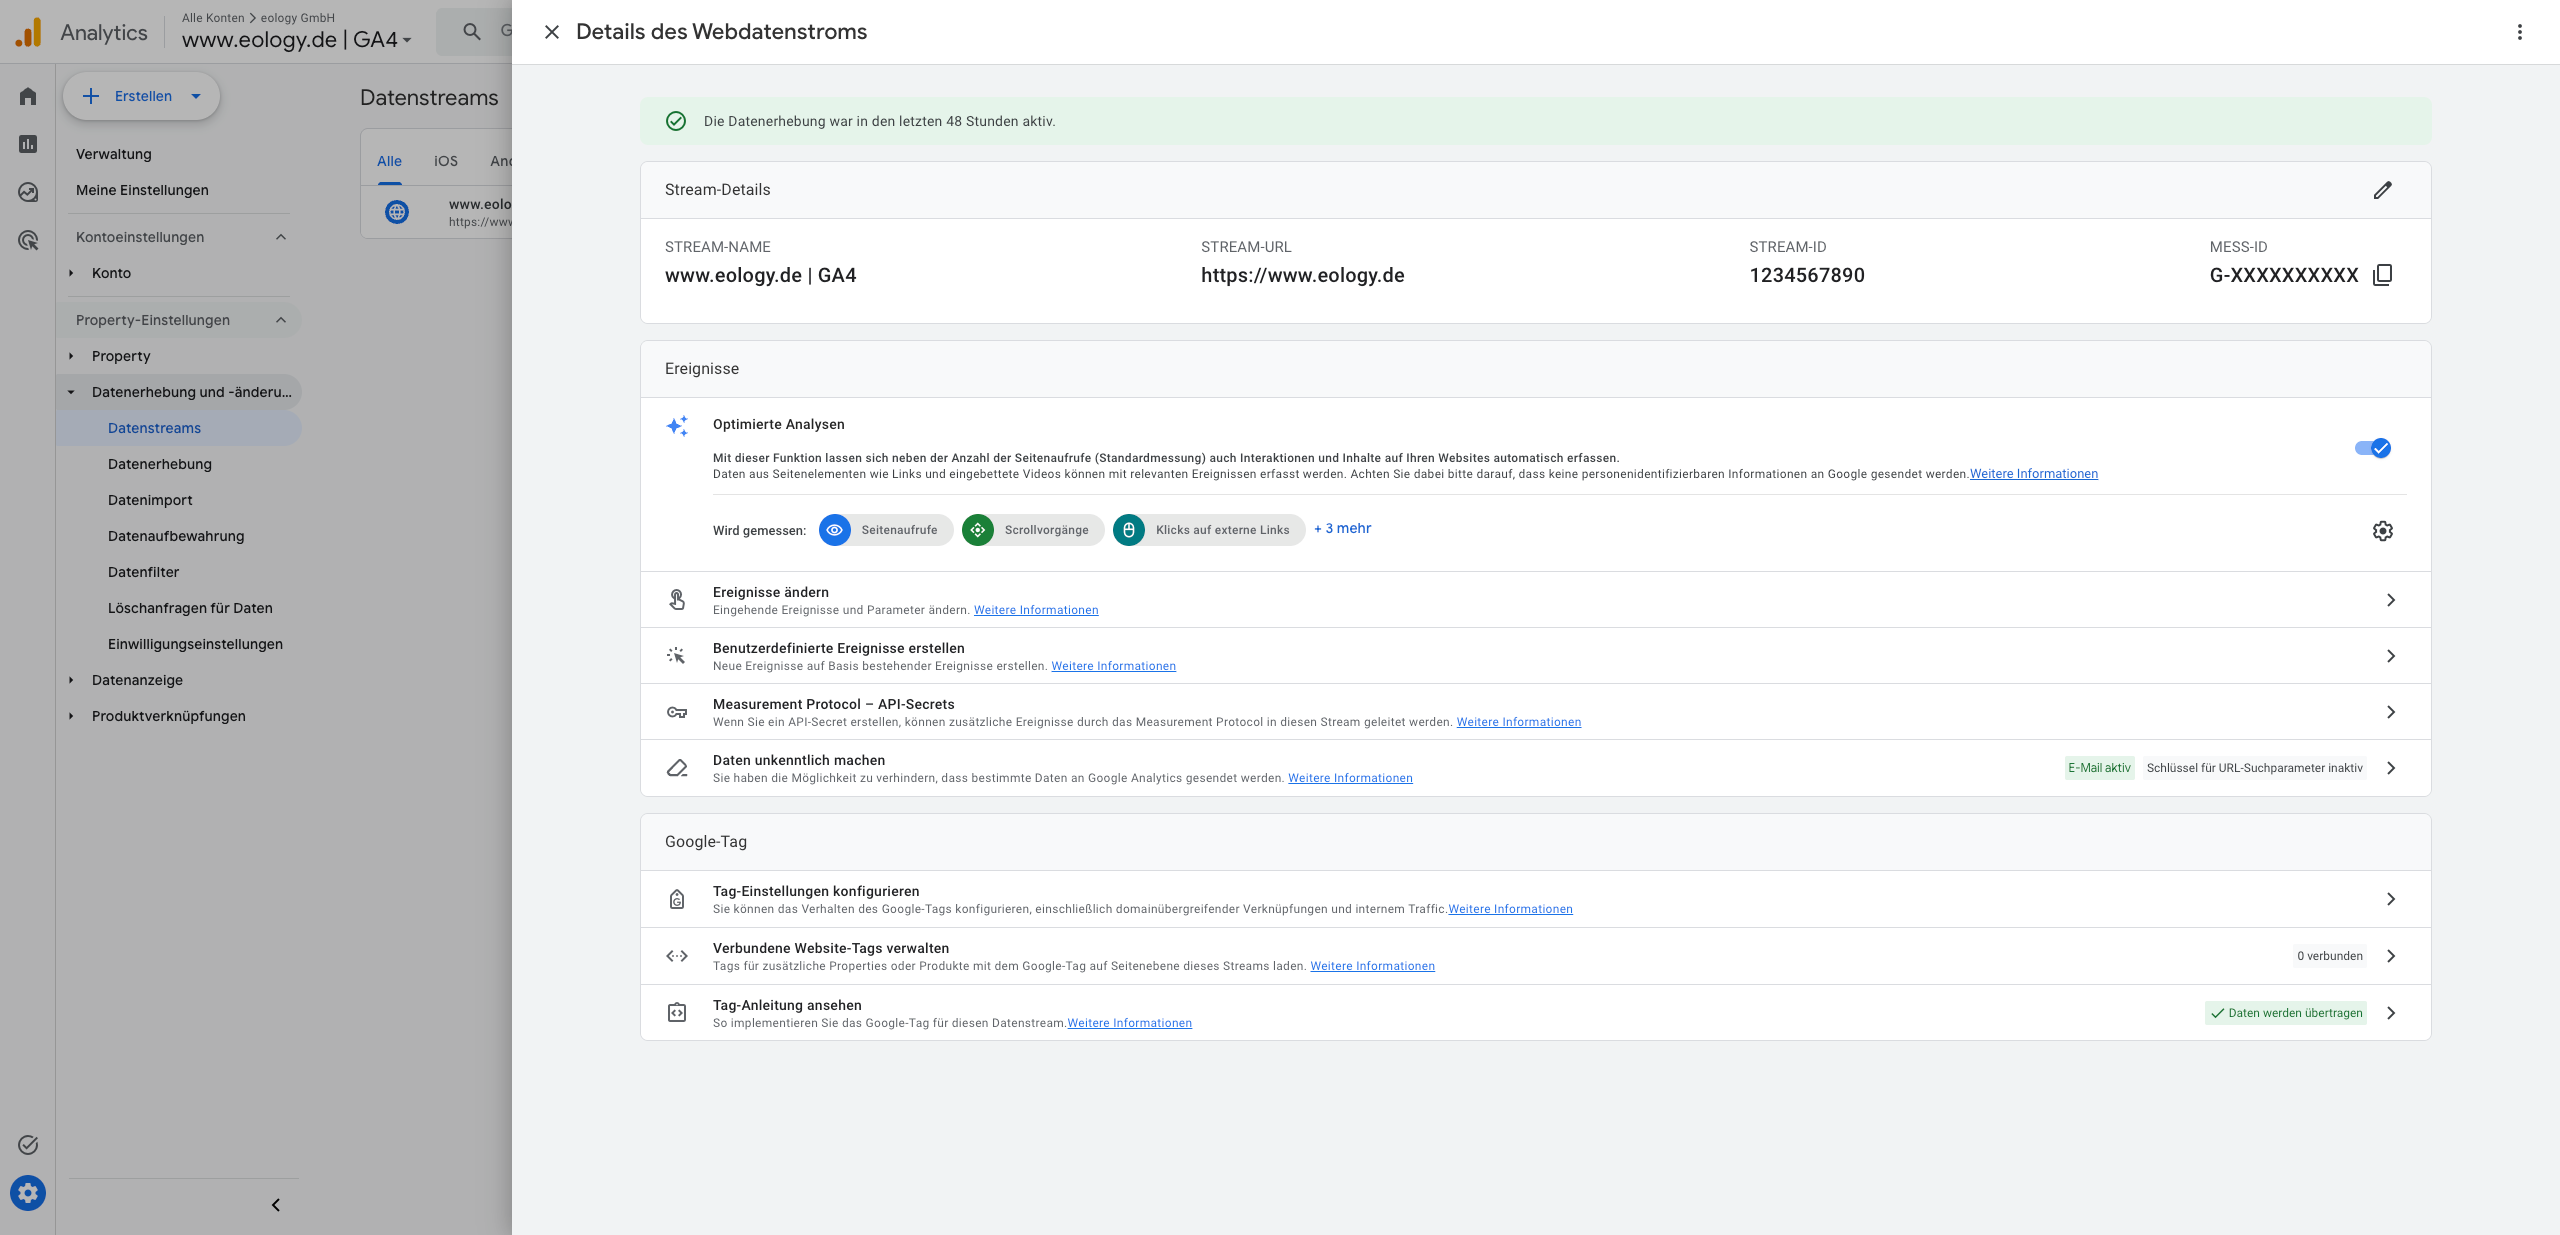This screenshot has height=1235, width=2560.
Task: Collapse the Property-Einstellungen section
Action: click(x=281, y=320)
